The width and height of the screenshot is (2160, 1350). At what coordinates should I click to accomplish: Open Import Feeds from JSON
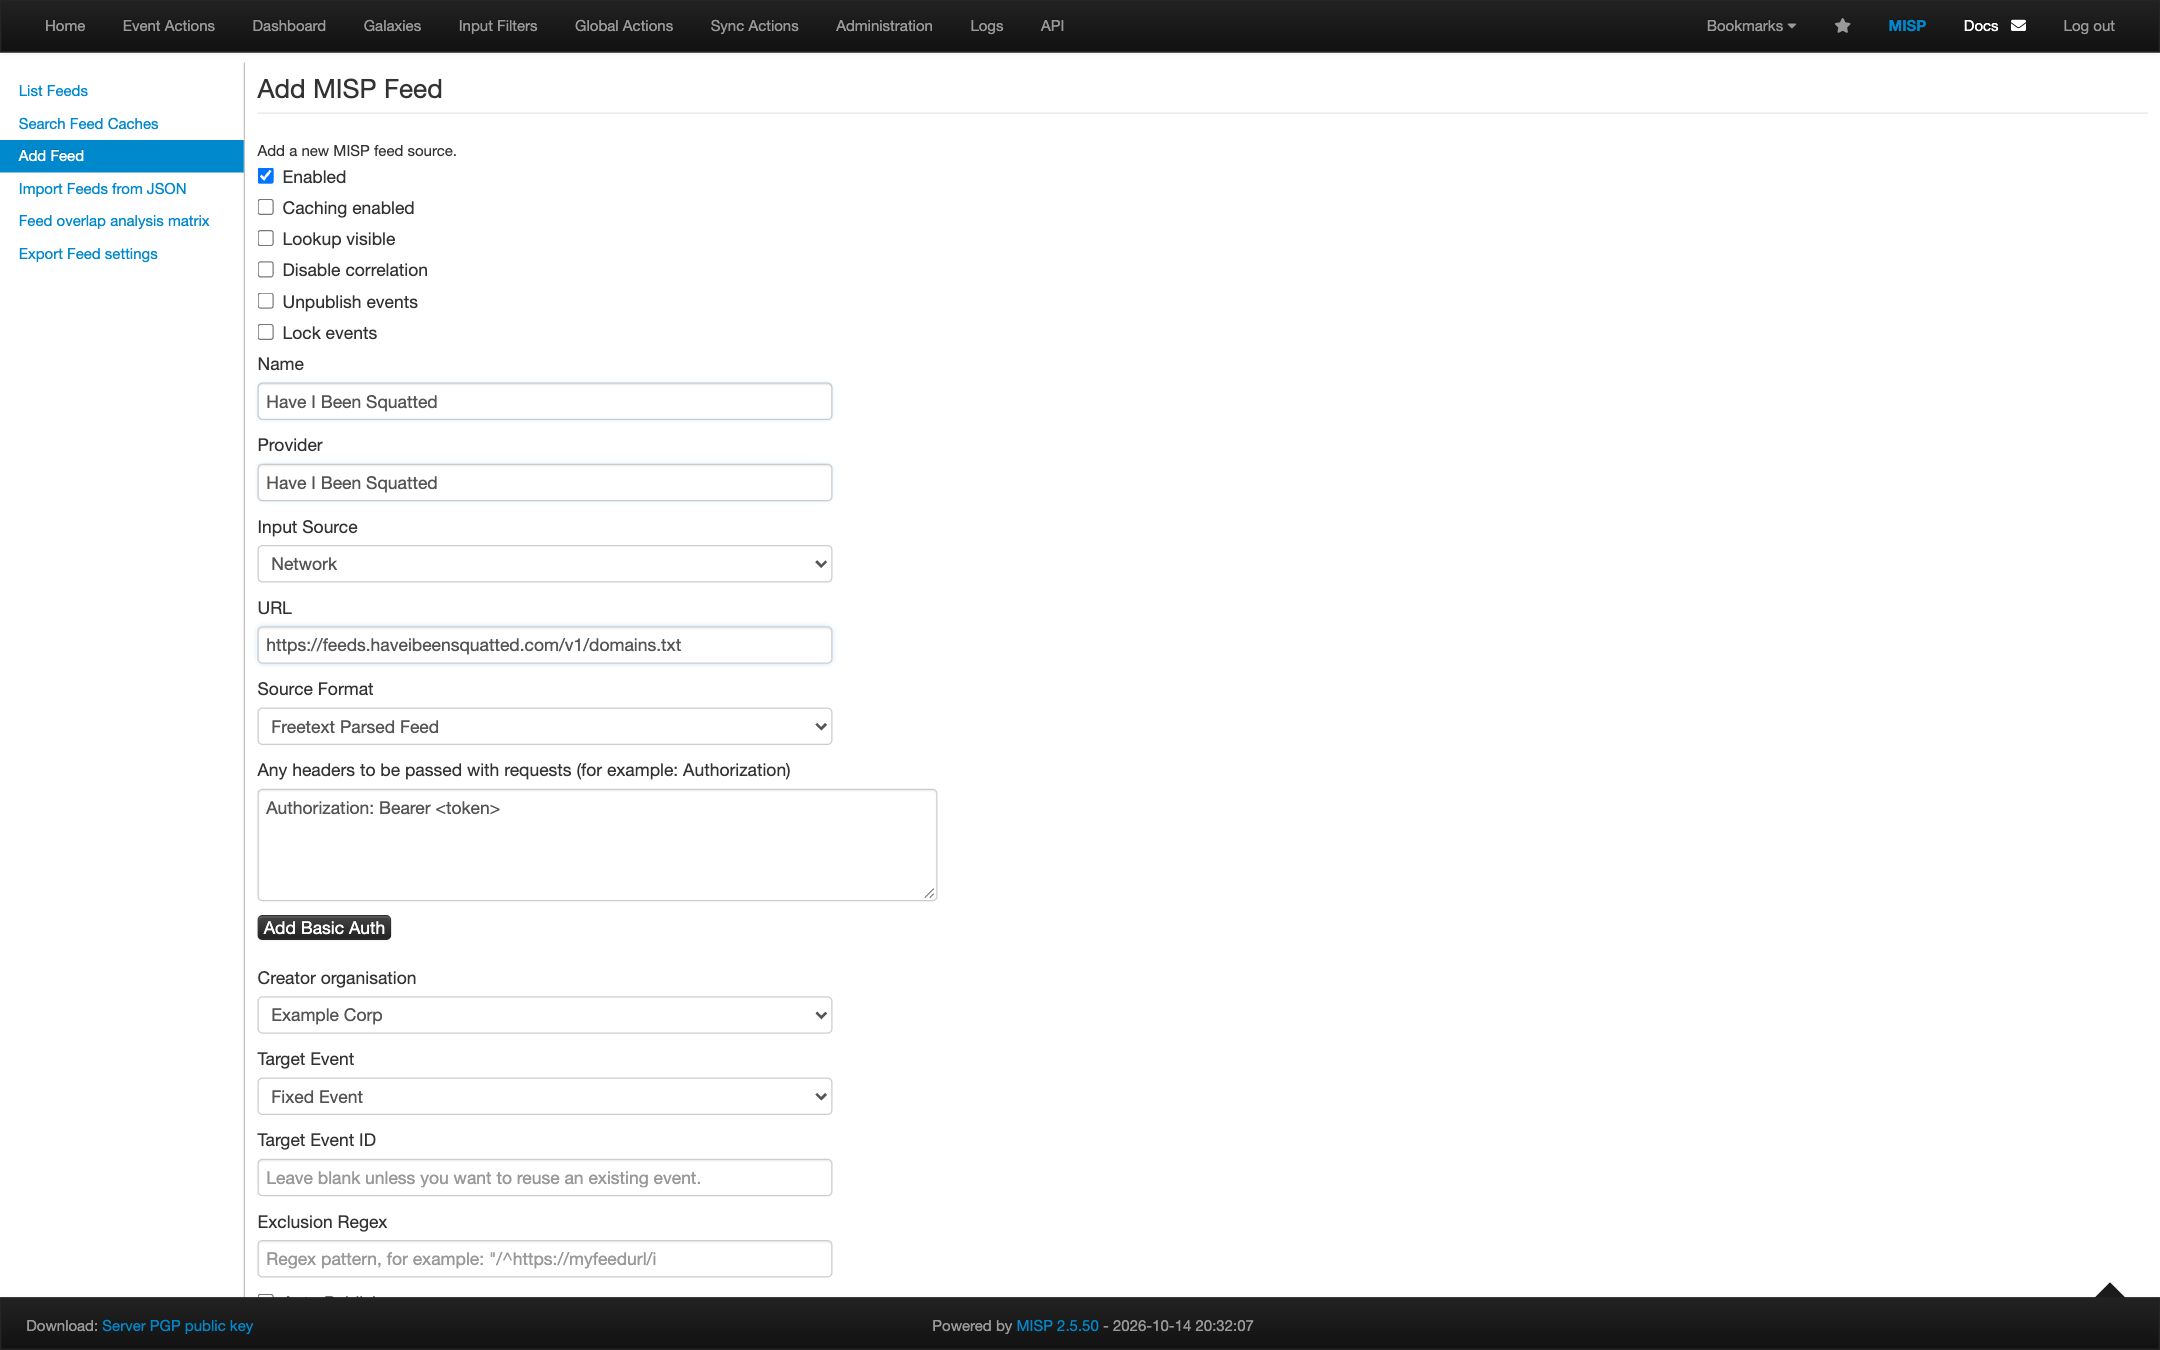(x=102, y=189)
